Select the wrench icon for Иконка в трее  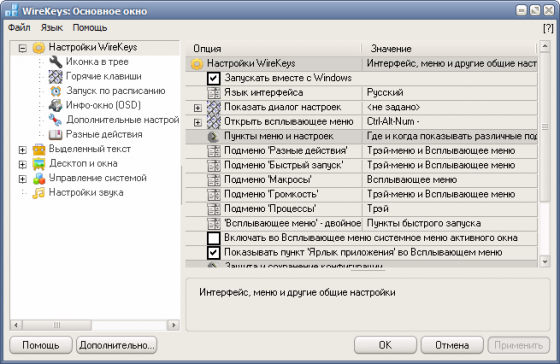pyautogui.click(x=55, y=62)
